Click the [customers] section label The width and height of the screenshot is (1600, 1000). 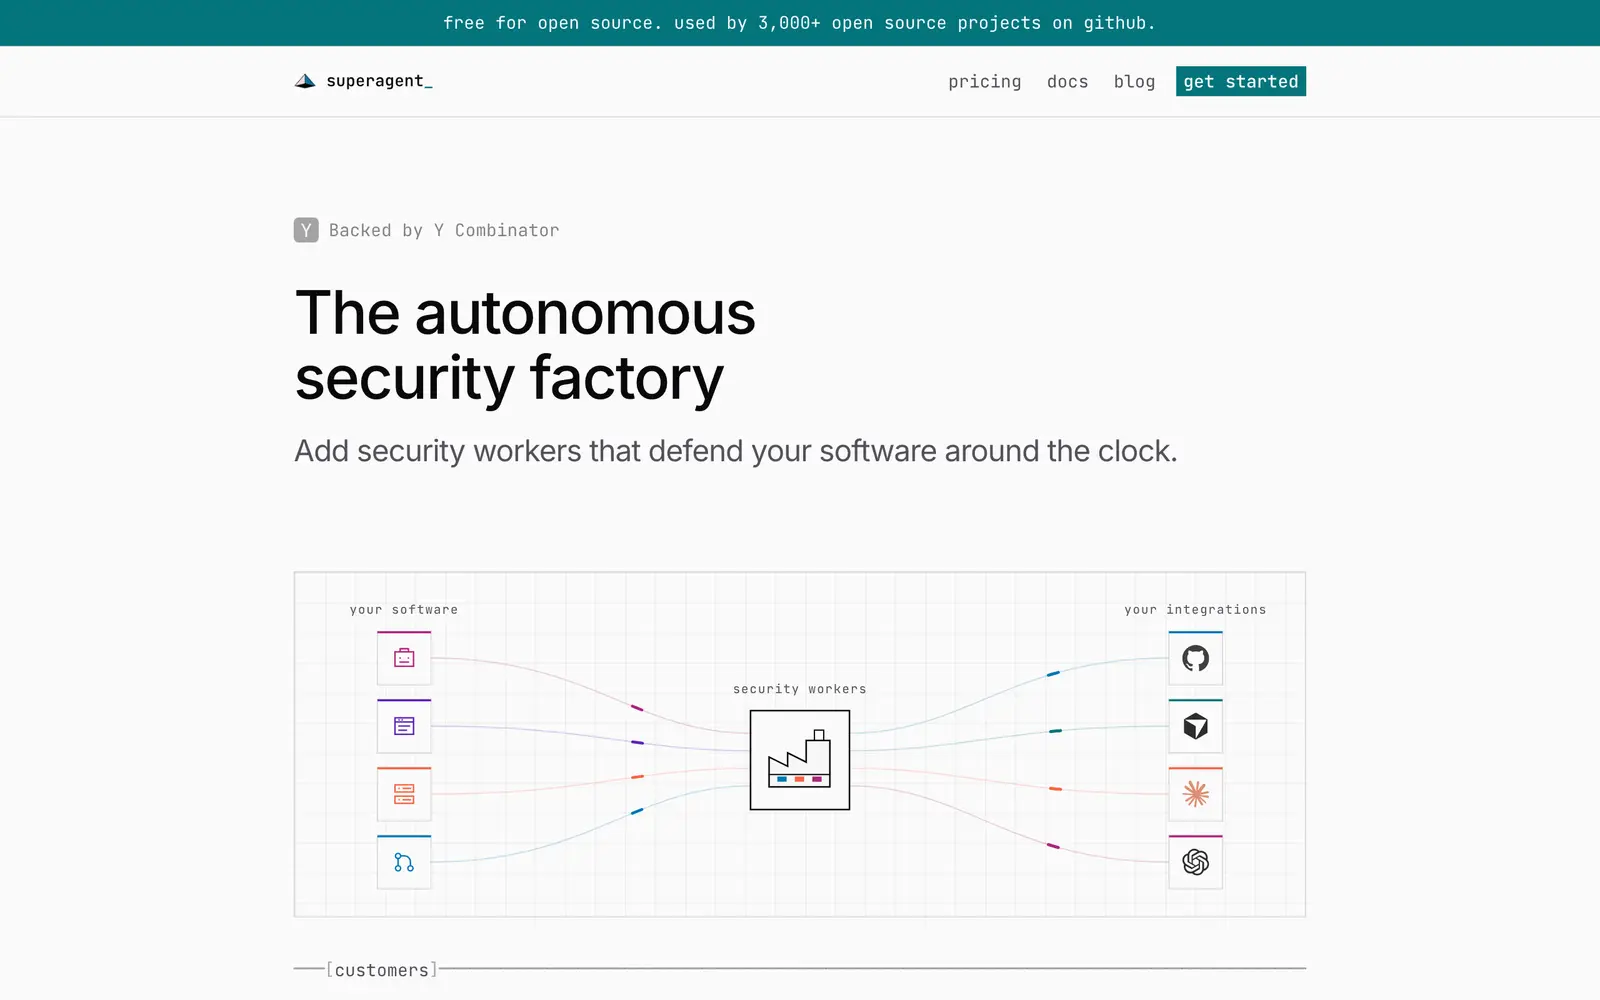(x=382, y=970)
